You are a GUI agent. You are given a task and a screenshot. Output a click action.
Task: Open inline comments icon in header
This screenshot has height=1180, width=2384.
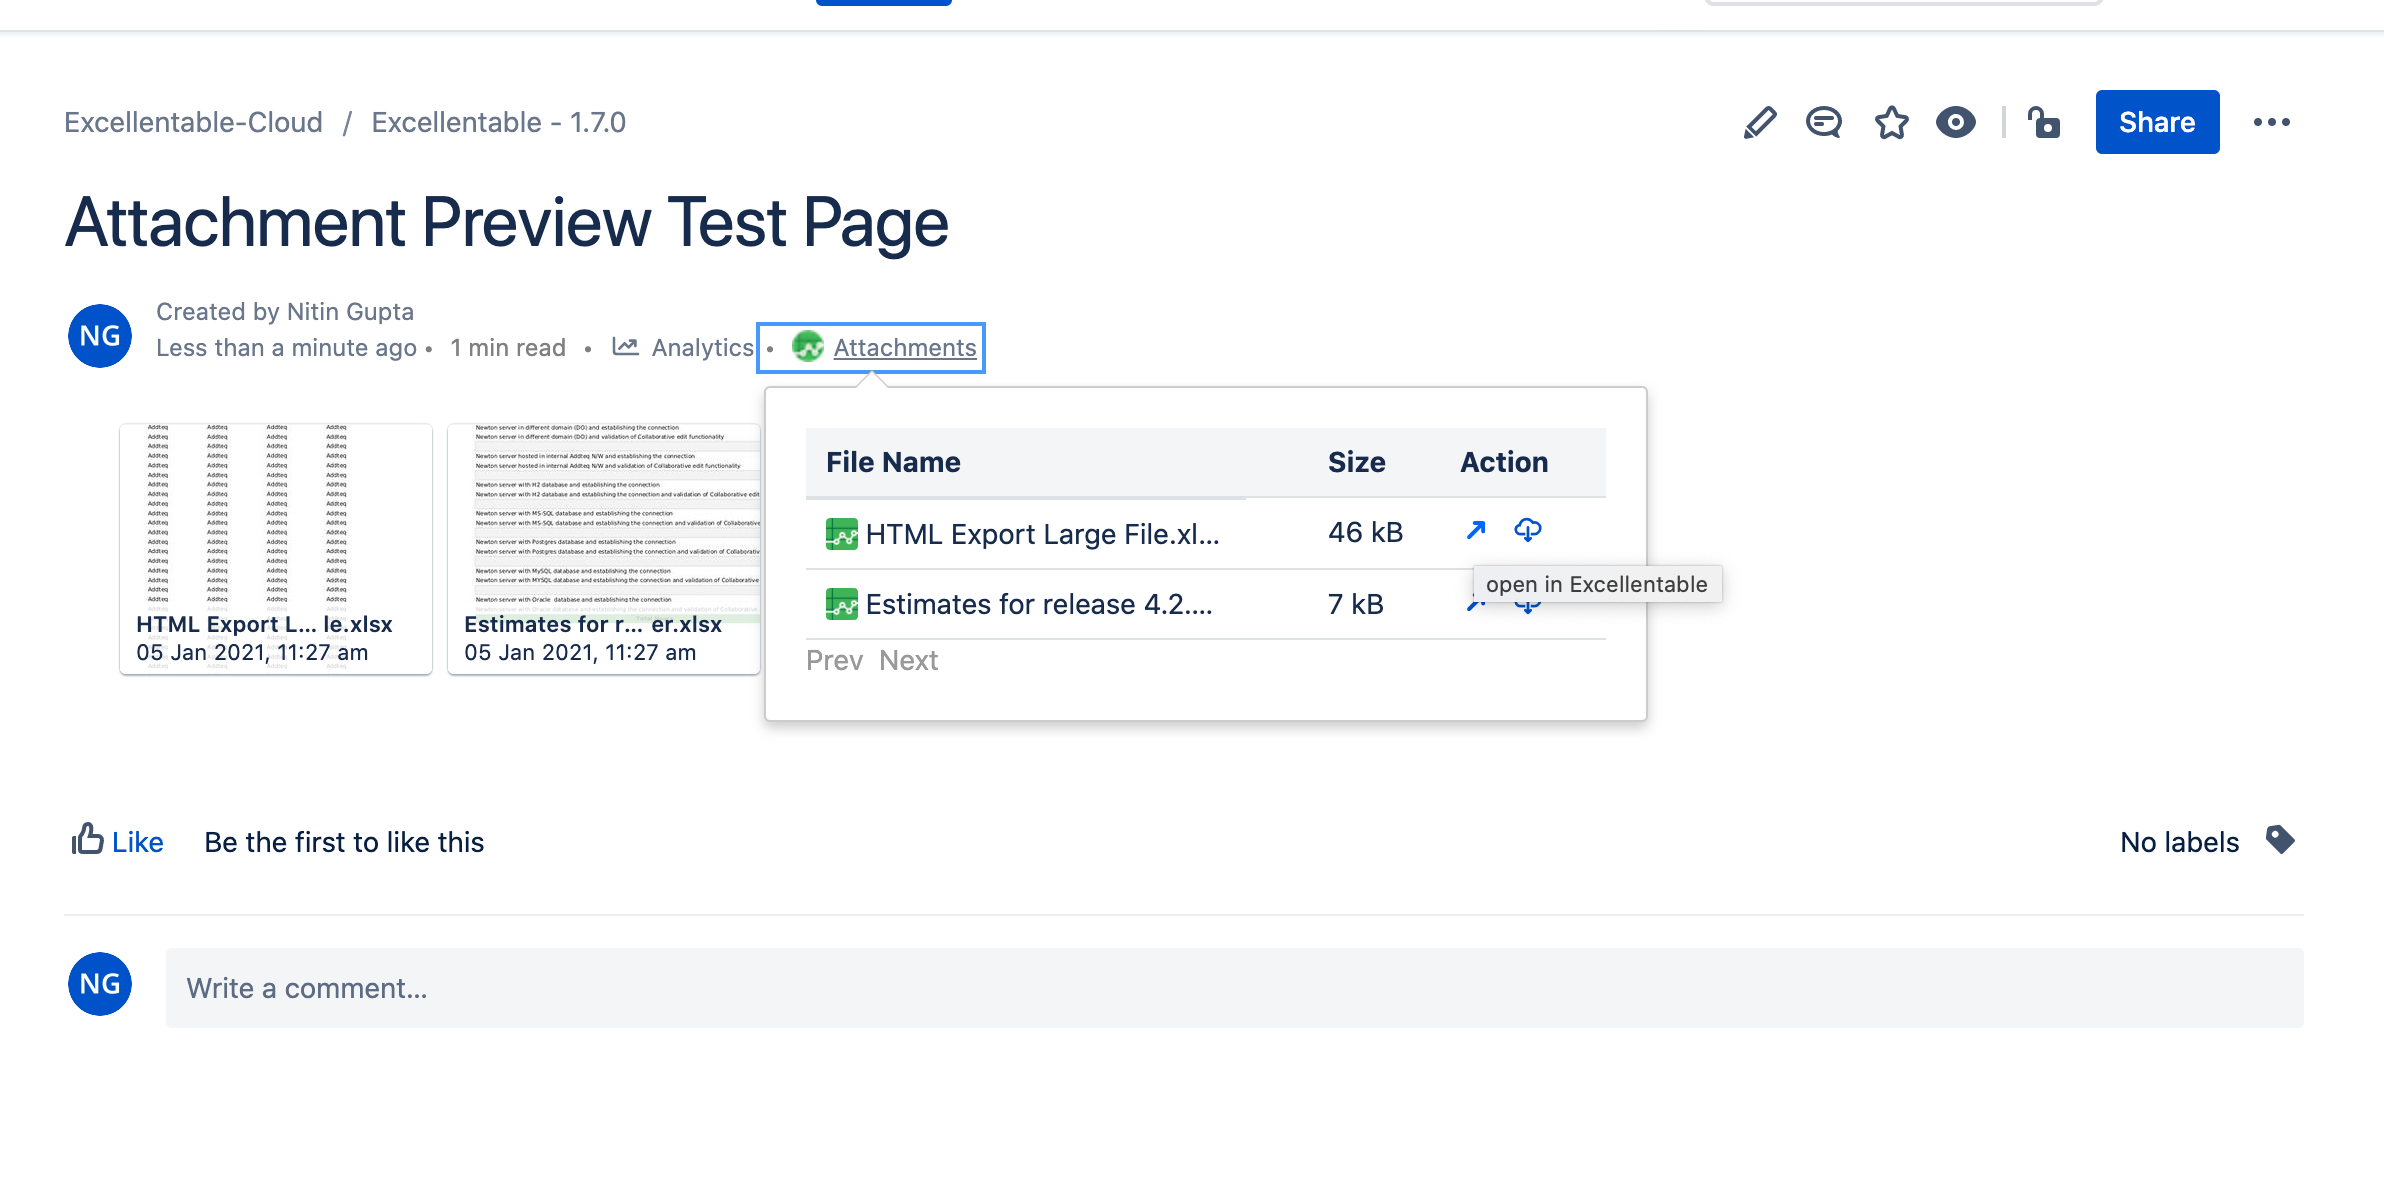pyautogui.click(x=1824, y=122)
